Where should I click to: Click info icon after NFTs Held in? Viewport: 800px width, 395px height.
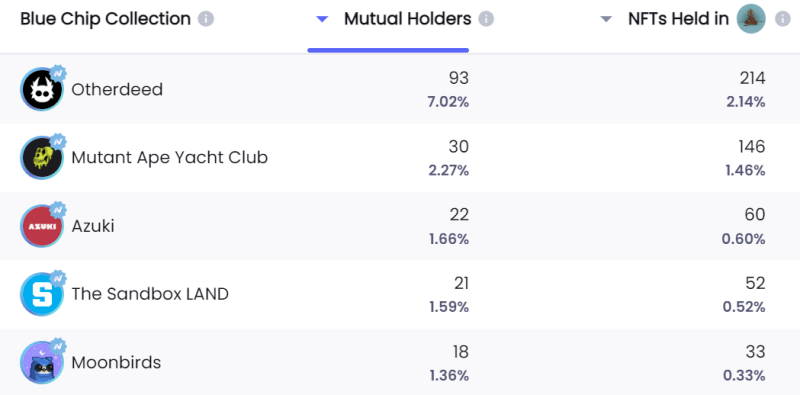(782, 19)
